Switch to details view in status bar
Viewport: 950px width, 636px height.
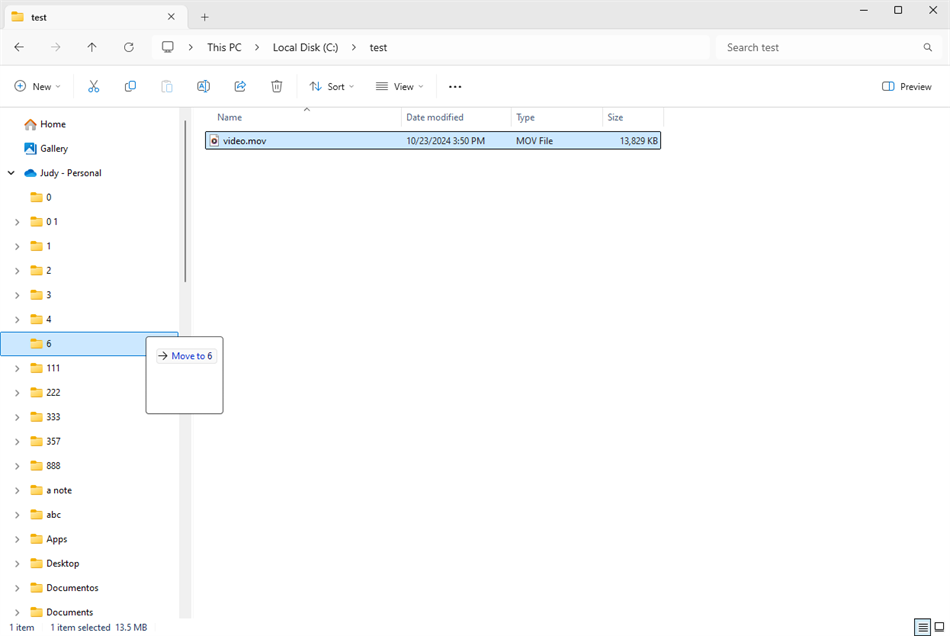pos(921,627)
